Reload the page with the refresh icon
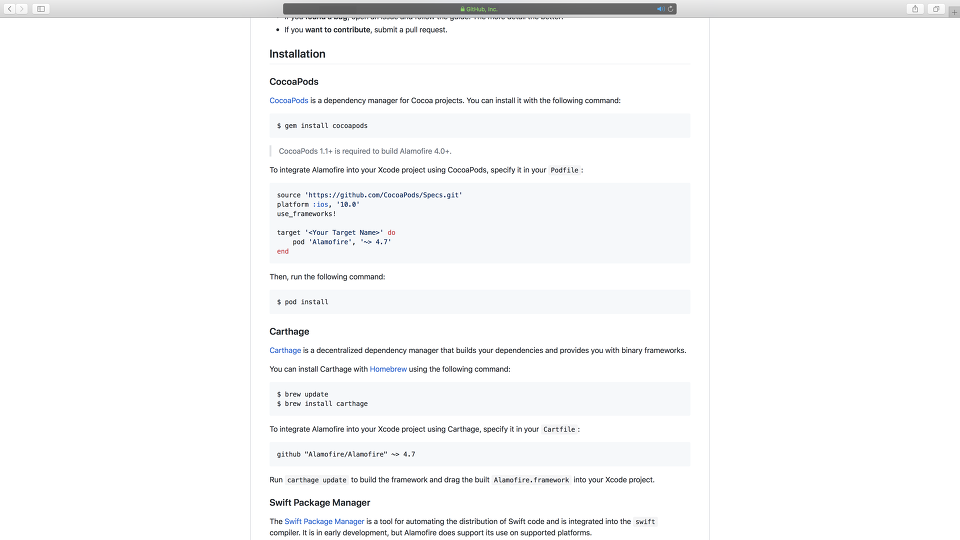The image size is (960, 540). 670,9
